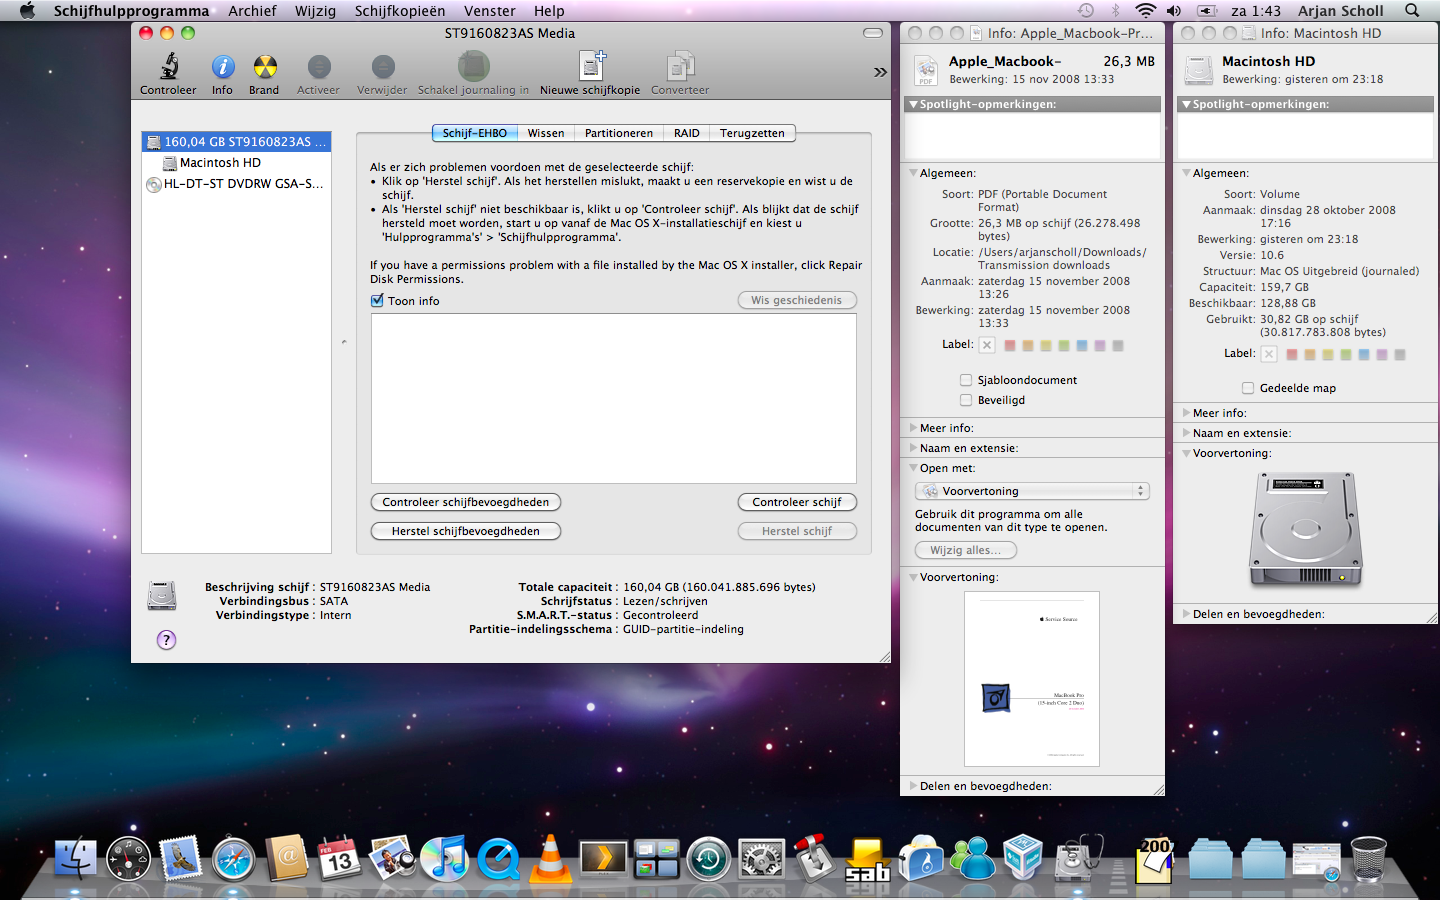
Task: Select Macintosh HD volume in the disk list
Action: 236,162
